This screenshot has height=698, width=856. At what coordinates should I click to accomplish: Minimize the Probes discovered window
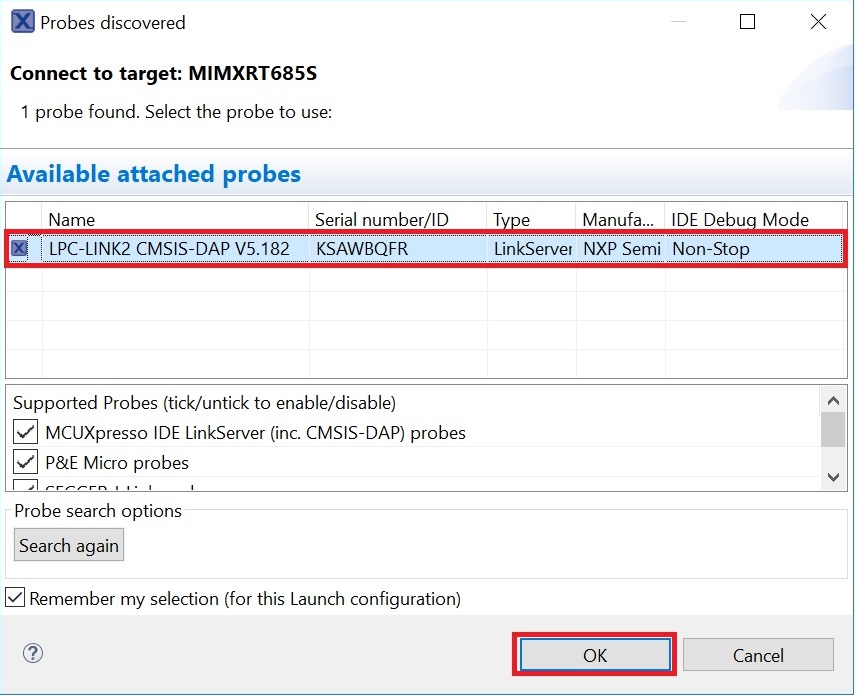[676, 22]
